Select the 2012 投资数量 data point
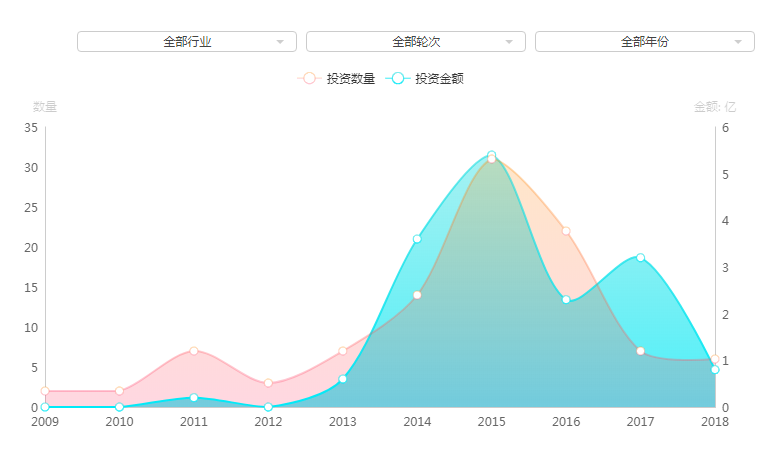 click(x=268, y=383)
